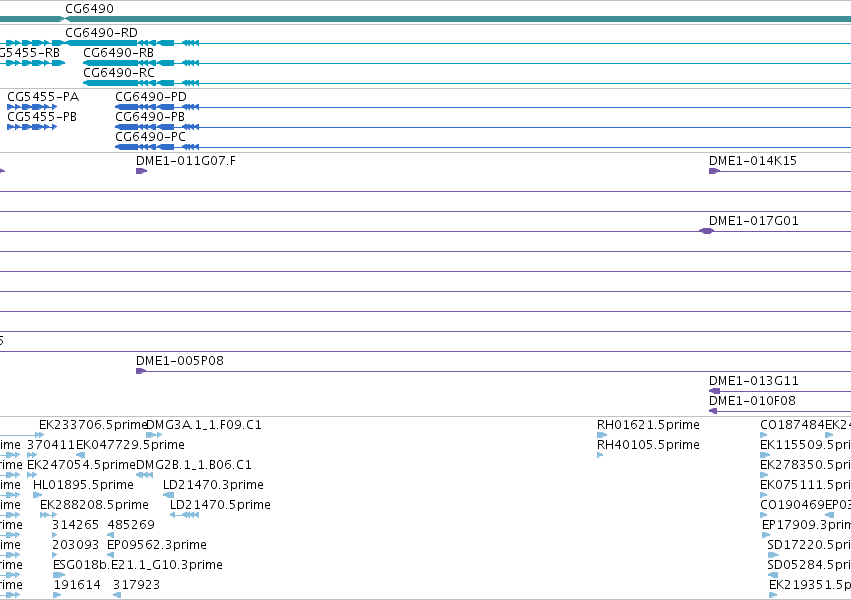
Task: Click the CG5455-PA protein label
Action: [x=43, y=97]
